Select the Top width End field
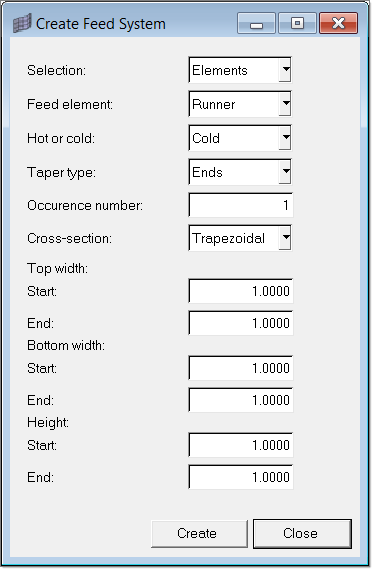 tap(240, 323)
